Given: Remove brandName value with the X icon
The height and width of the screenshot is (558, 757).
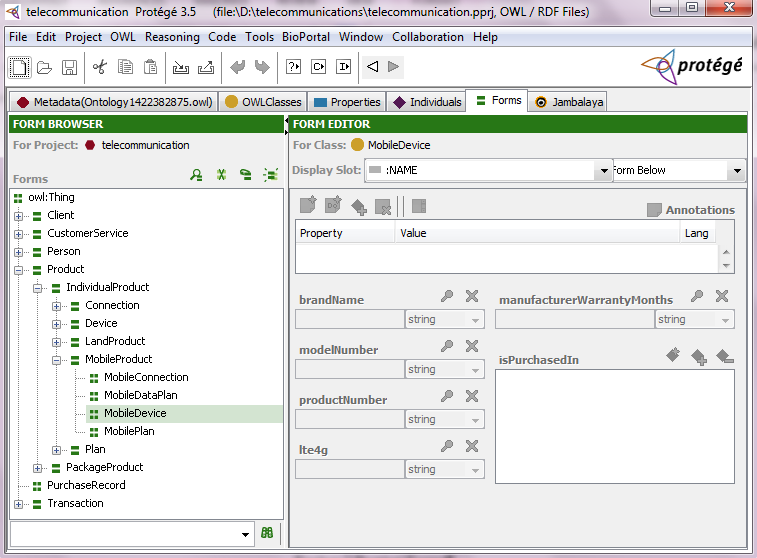Looking at the screenshot, I should pos(472,296).
